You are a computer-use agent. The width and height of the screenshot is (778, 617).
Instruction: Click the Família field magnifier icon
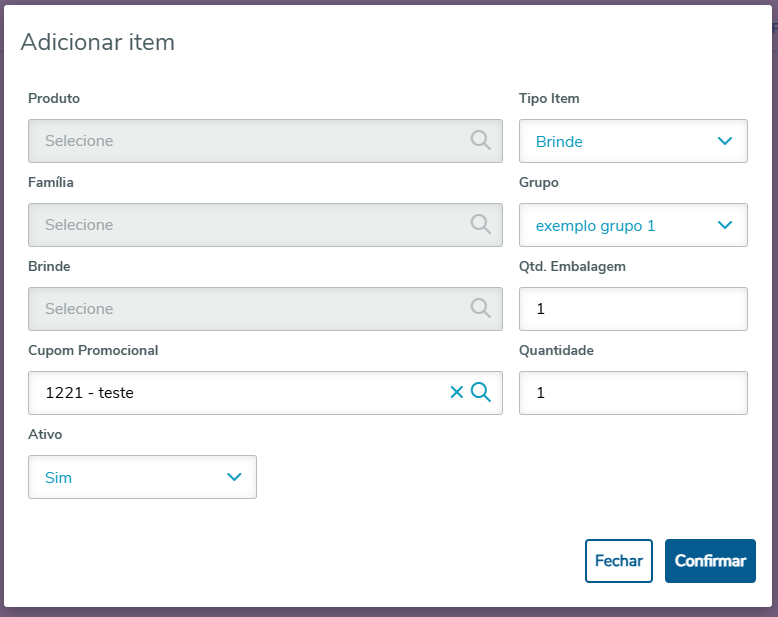coord(481,224)
